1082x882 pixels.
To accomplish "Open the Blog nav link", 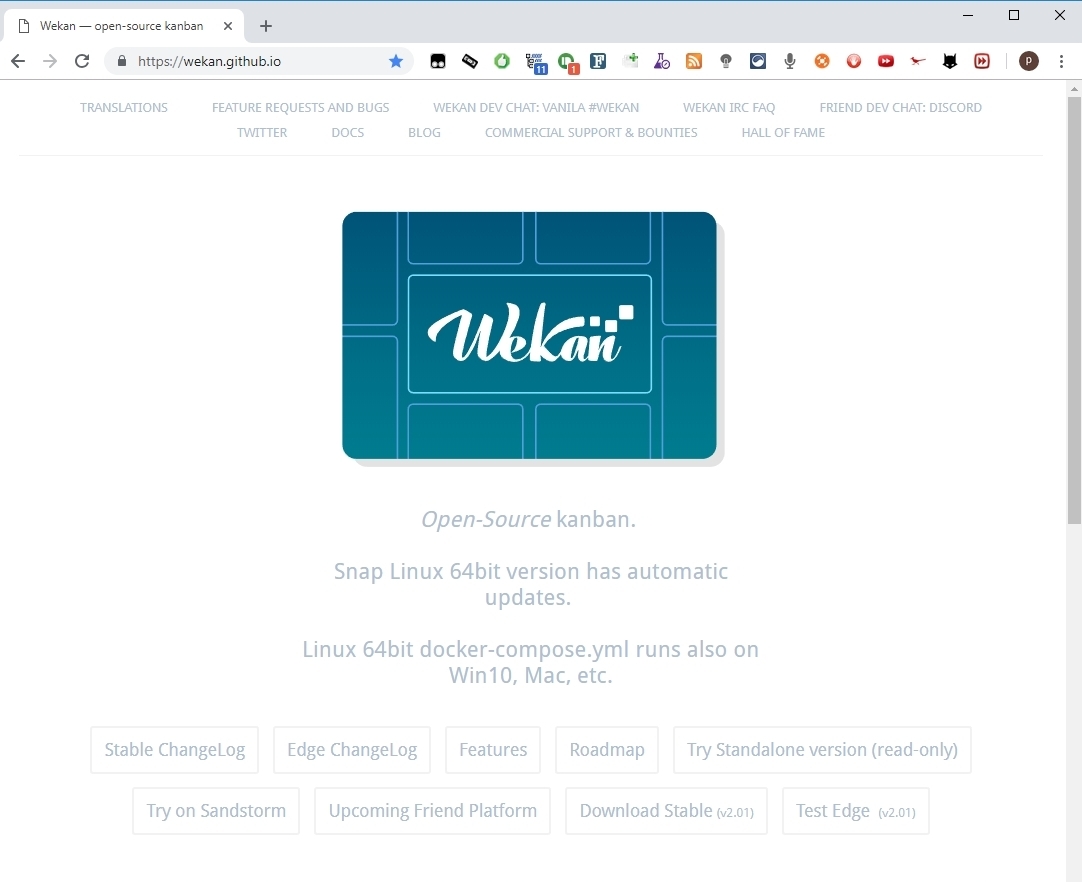I will (424, 133).
